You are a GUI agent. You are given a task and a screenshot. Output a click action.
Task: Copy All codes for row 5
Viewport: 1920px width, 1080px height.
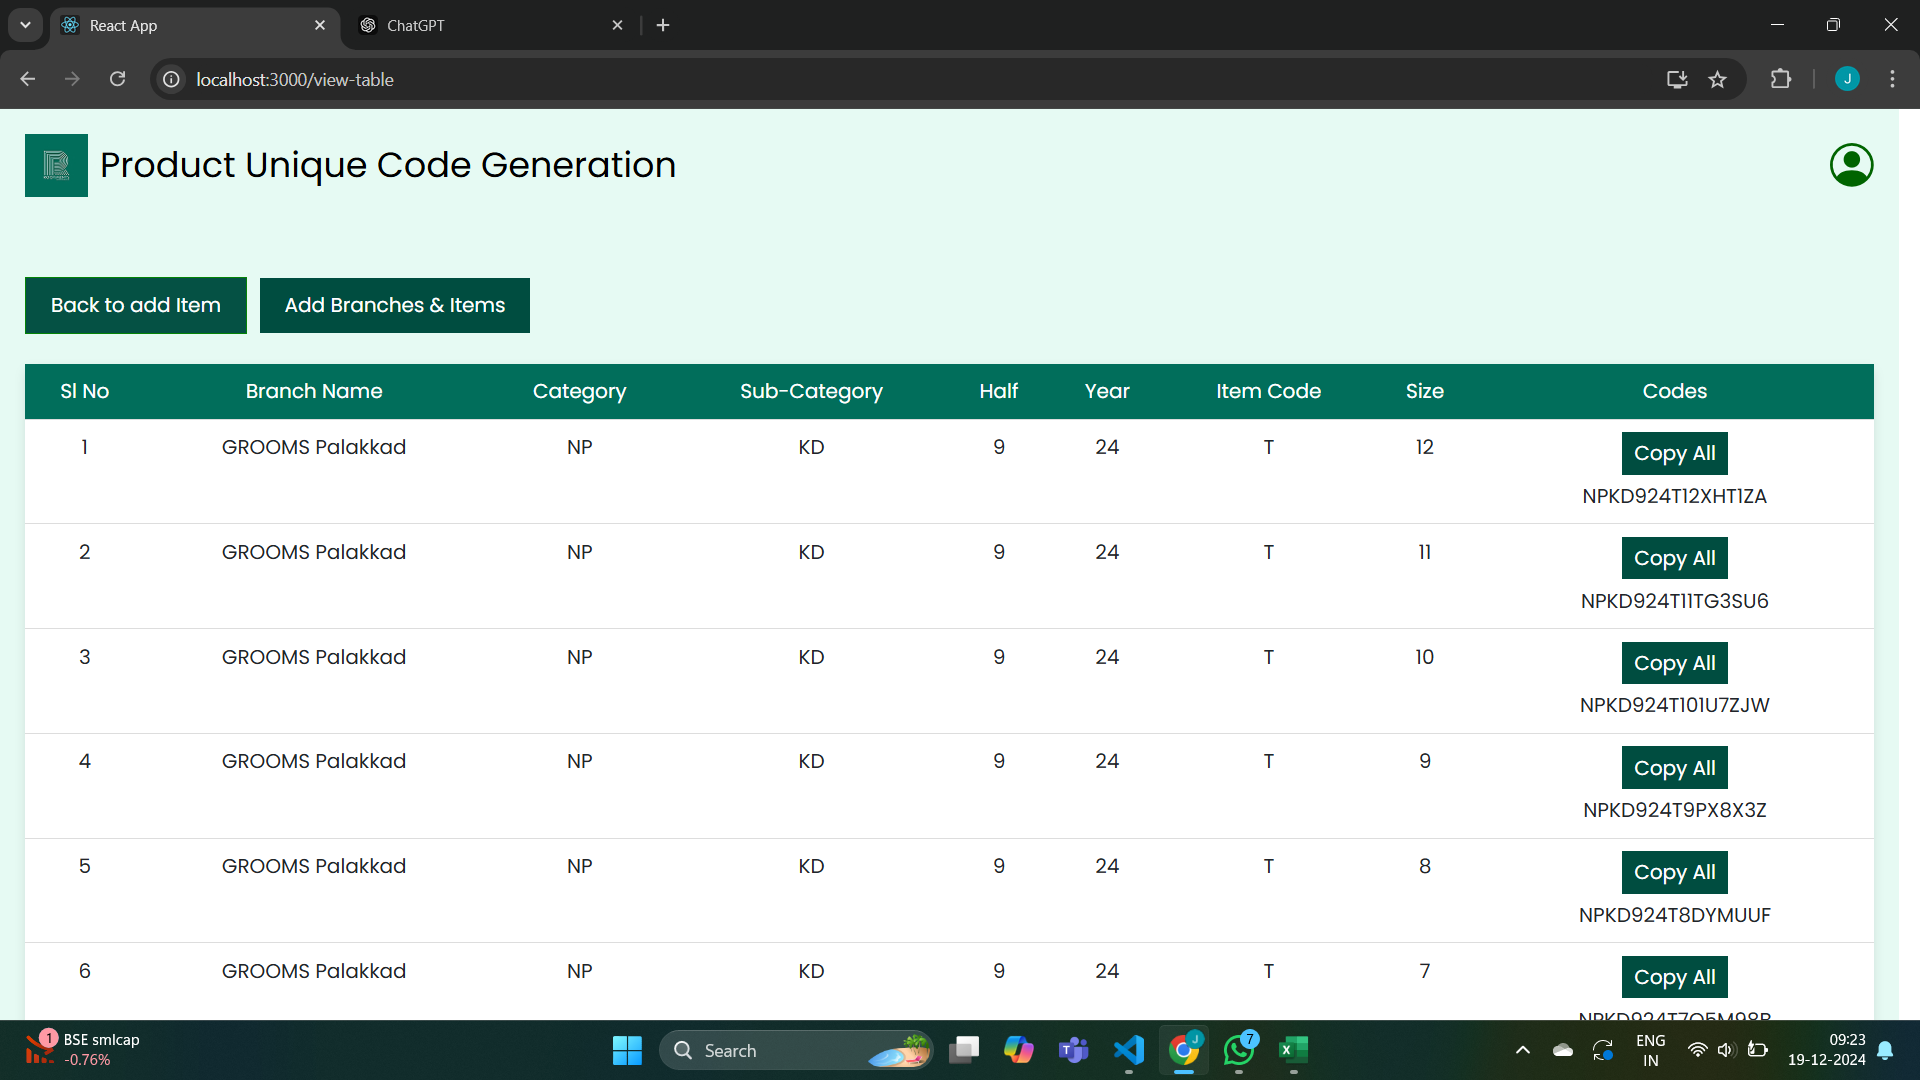(x=1674, y=872)
